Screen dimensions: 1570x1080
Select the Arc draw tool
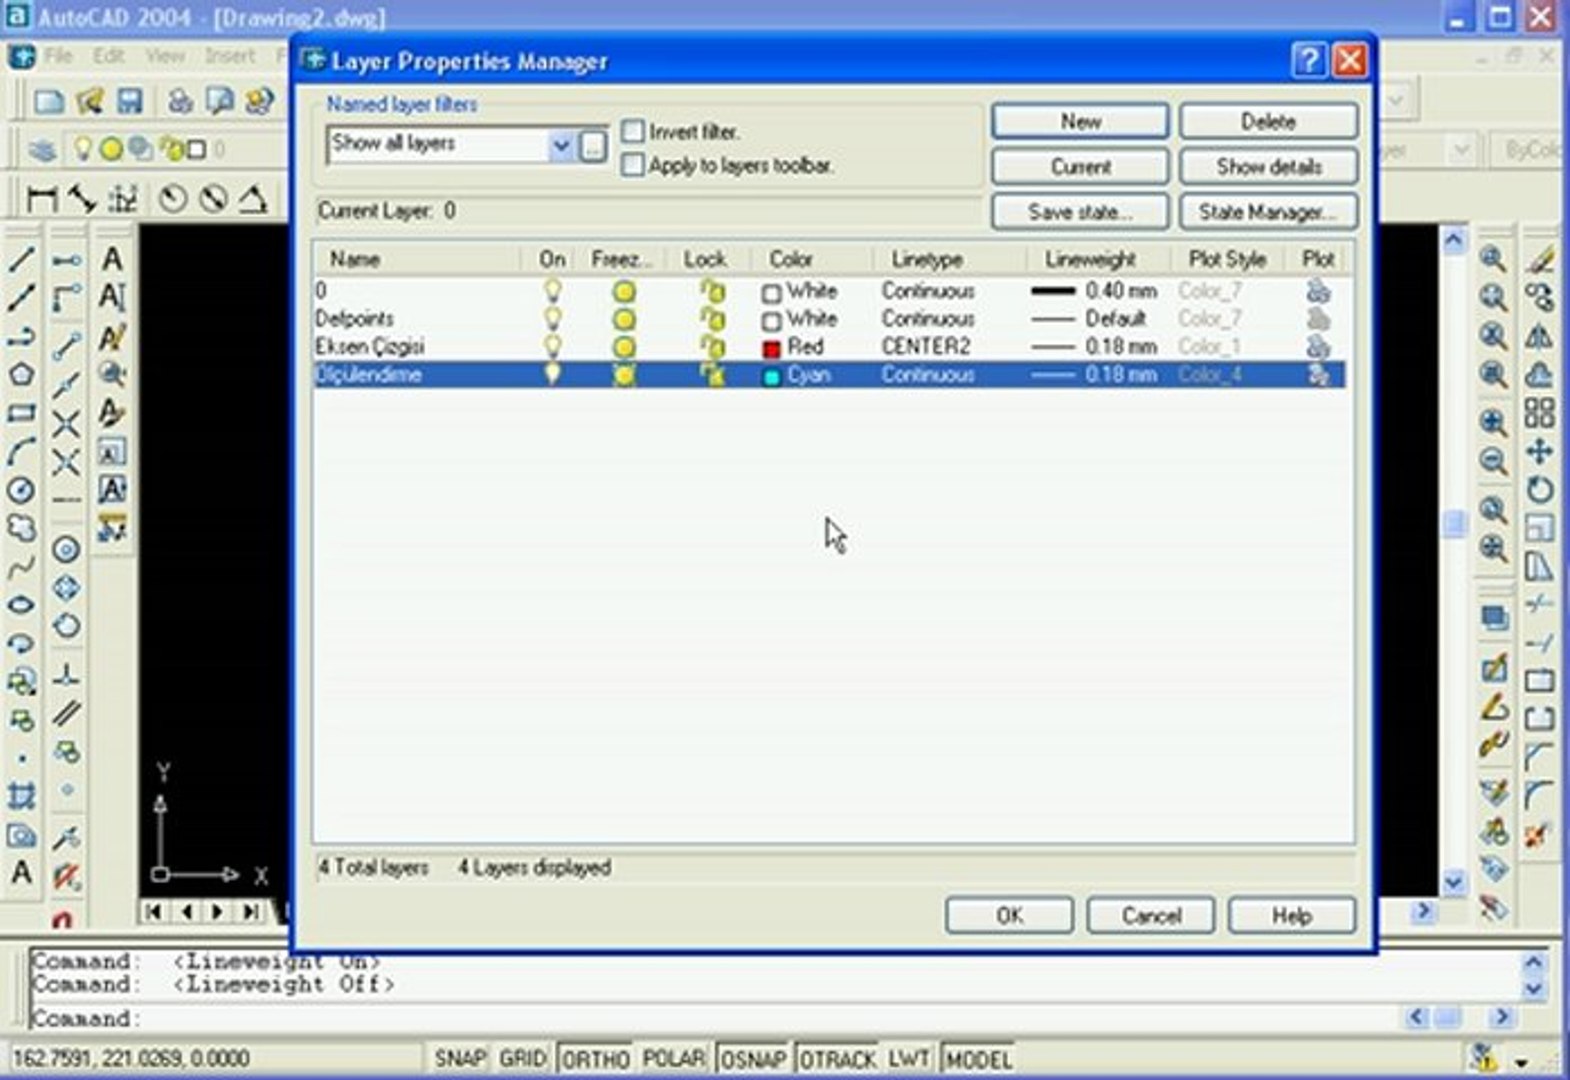pos(21,452)
